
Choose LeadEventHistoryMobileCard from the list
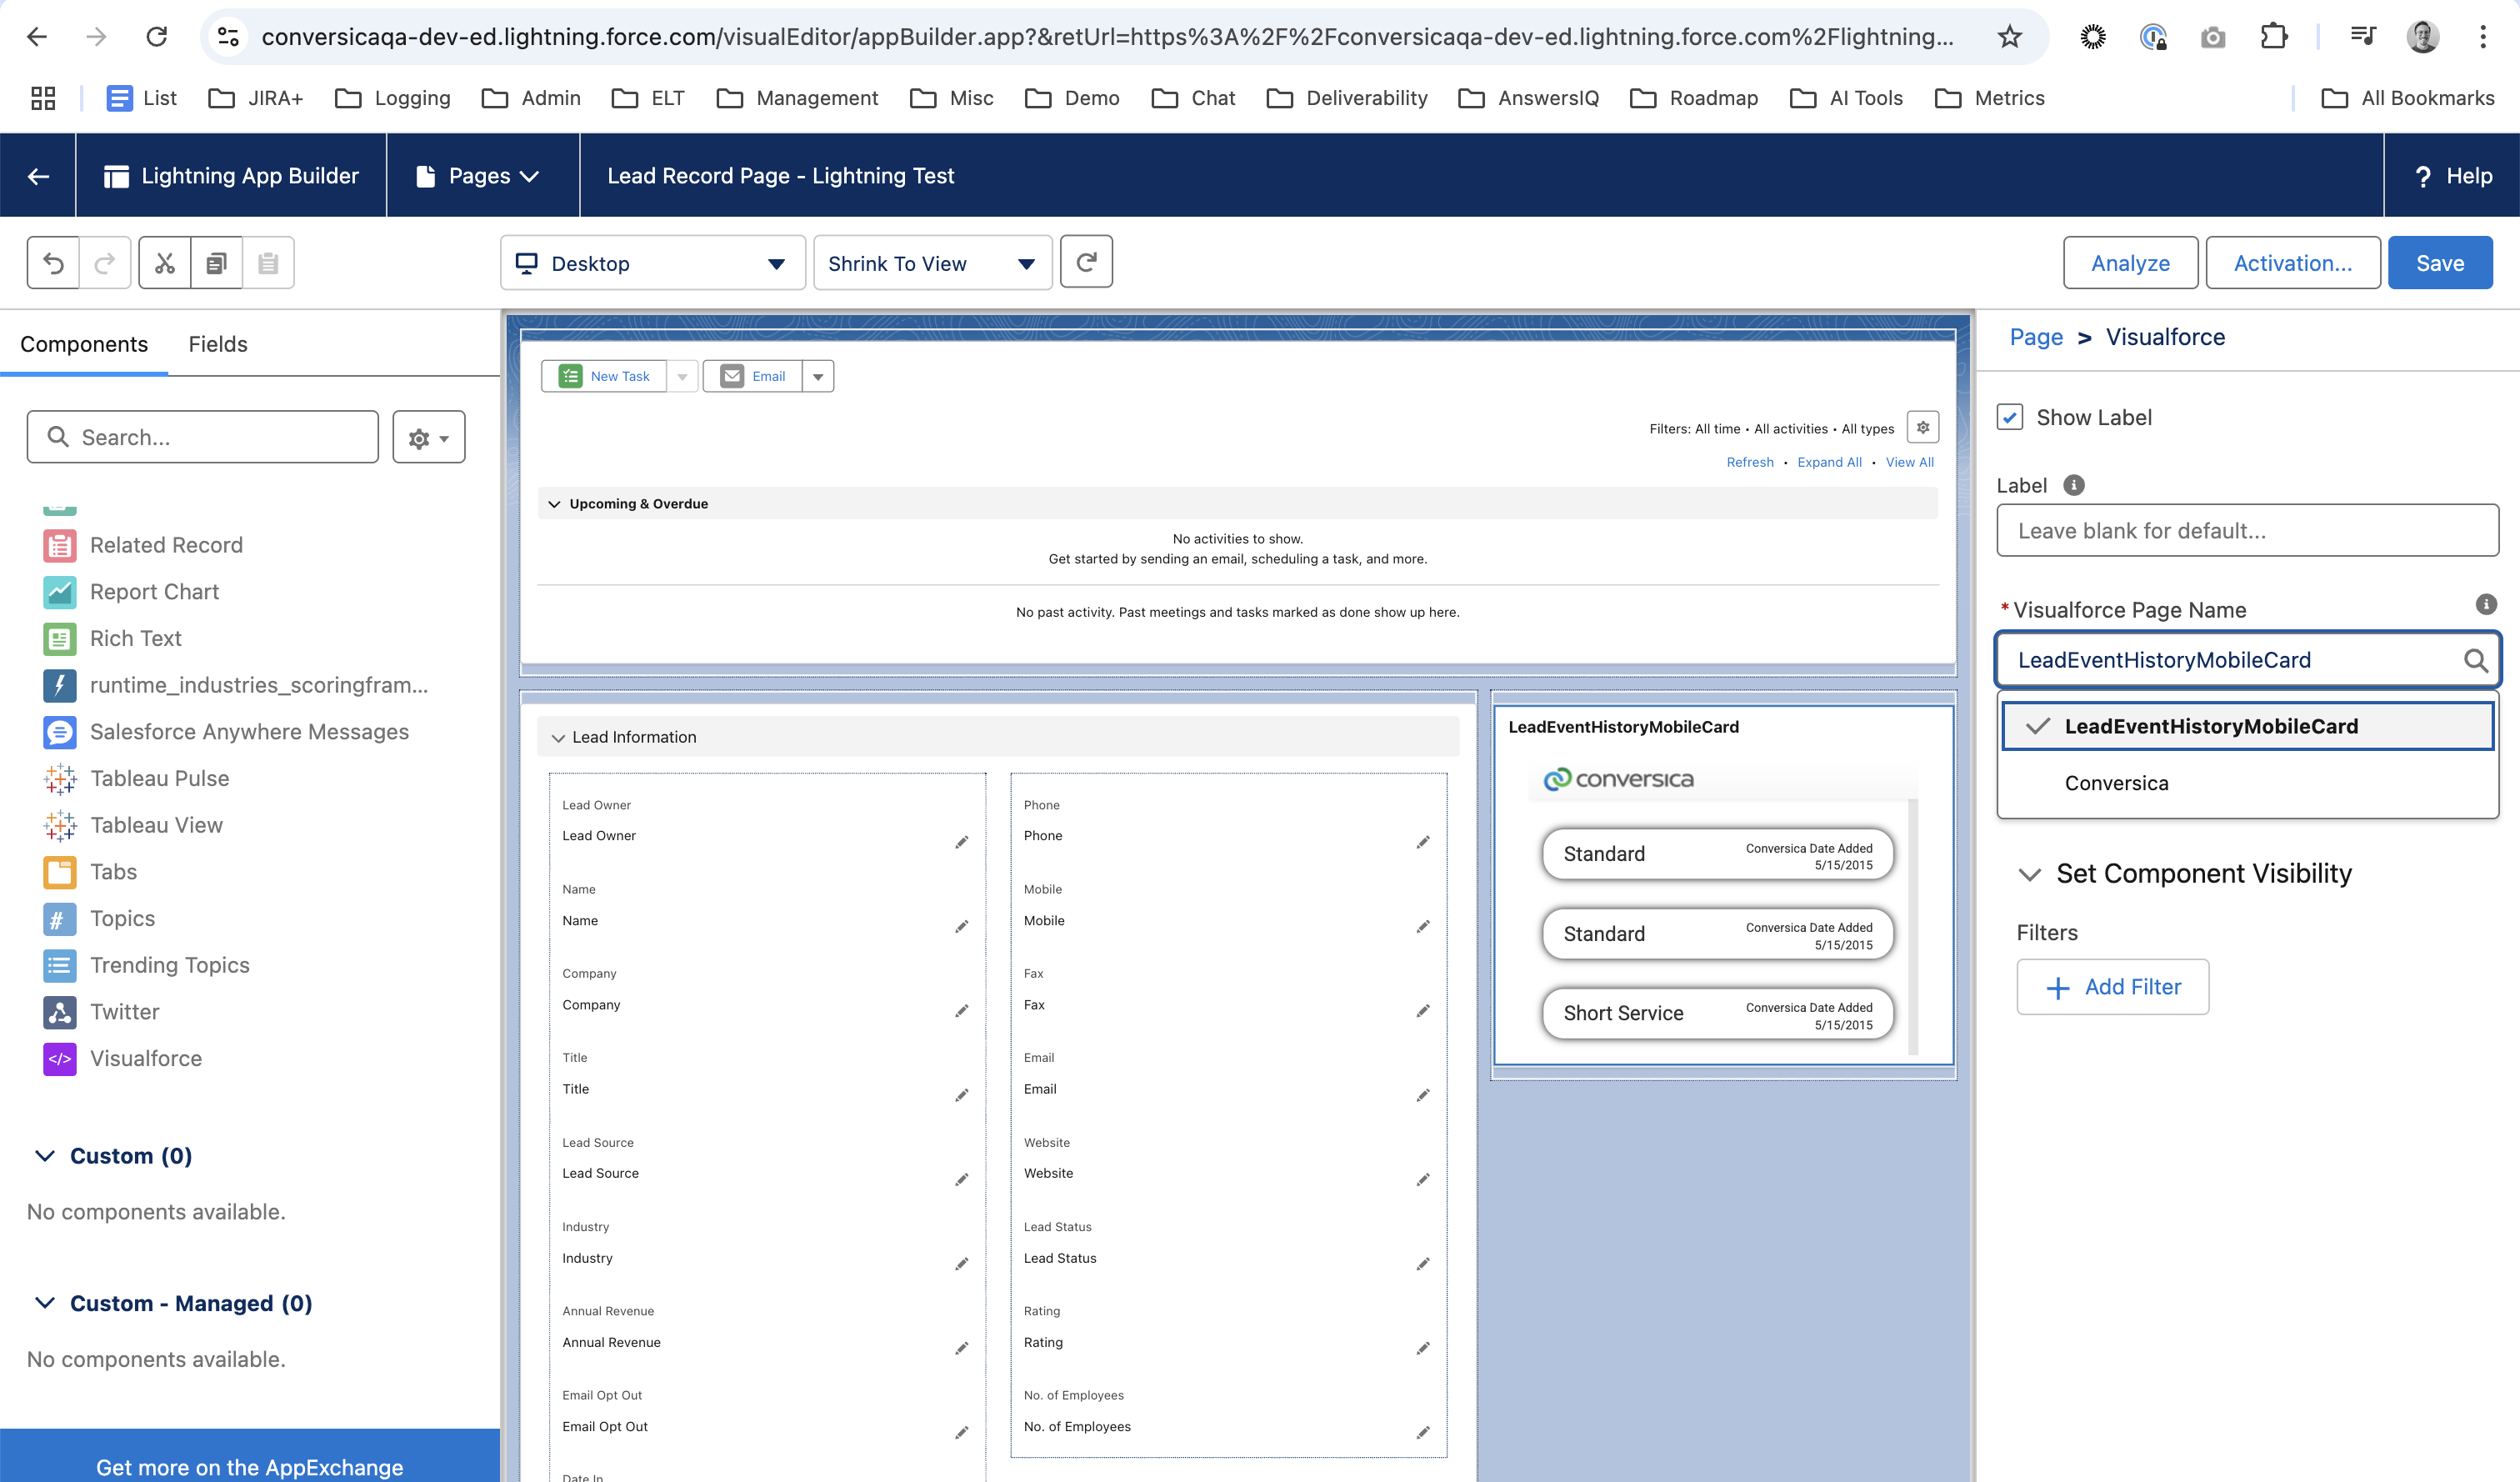click(x=2247, y=726)
